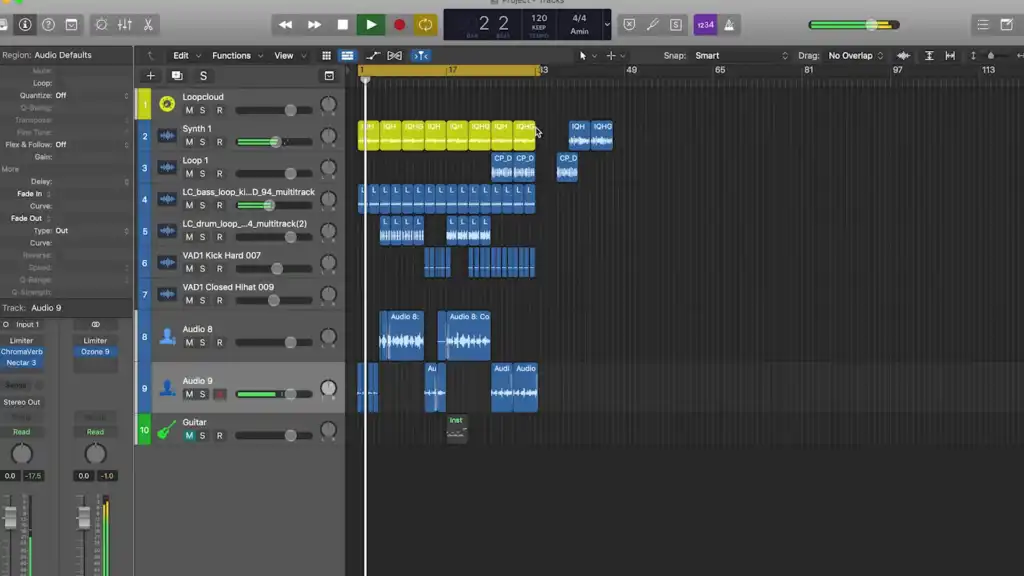The width and height of the screenshot is (1024, 576).
Task: Open the track header options box icon
Action: (x=329, y=76)
